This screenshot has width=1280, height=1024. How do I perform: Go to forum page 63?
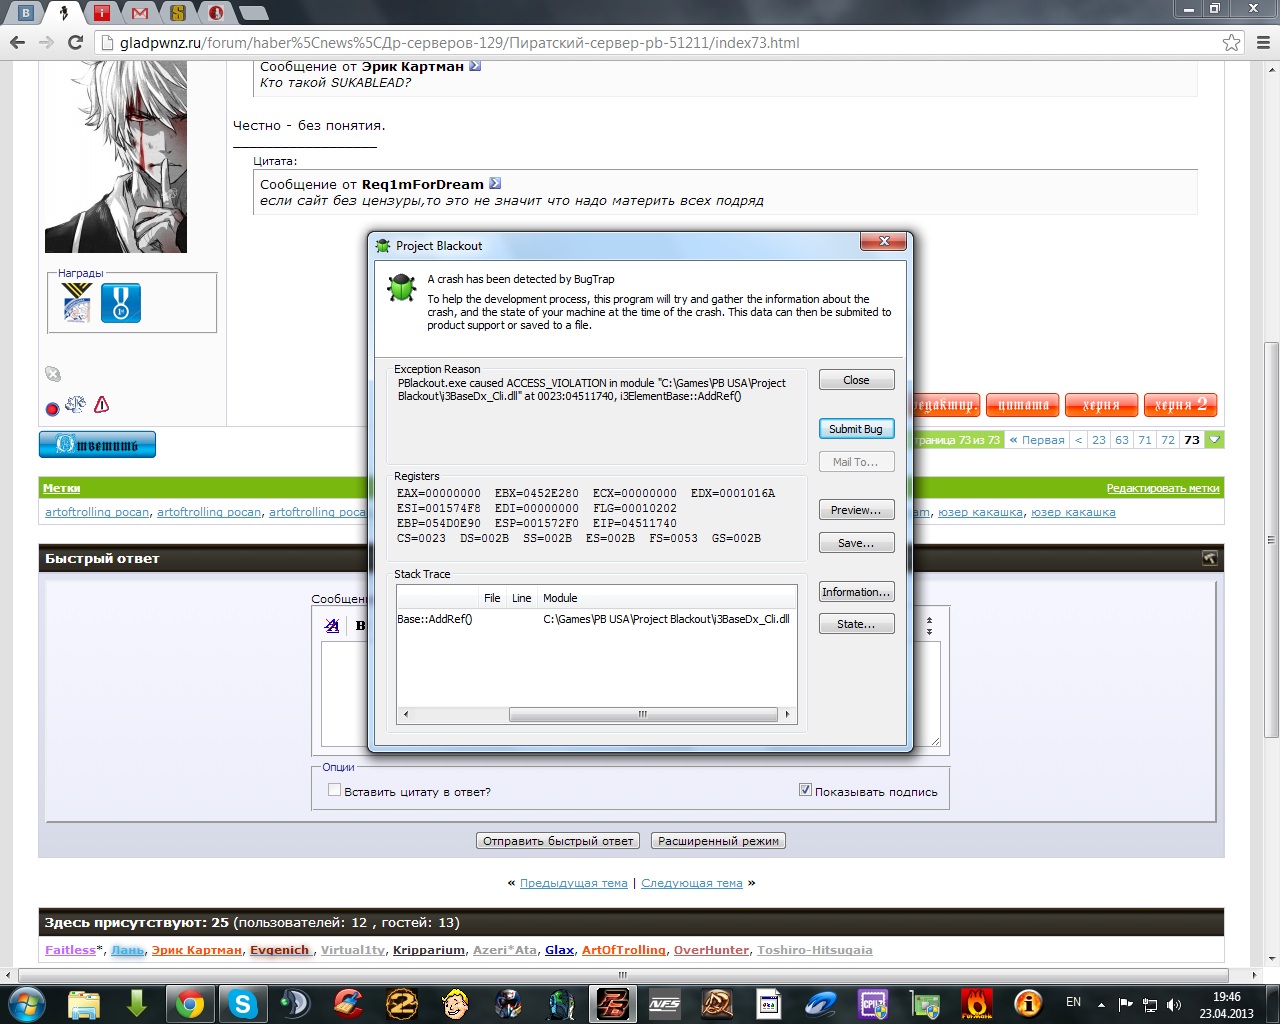(x=1122, y=440)
